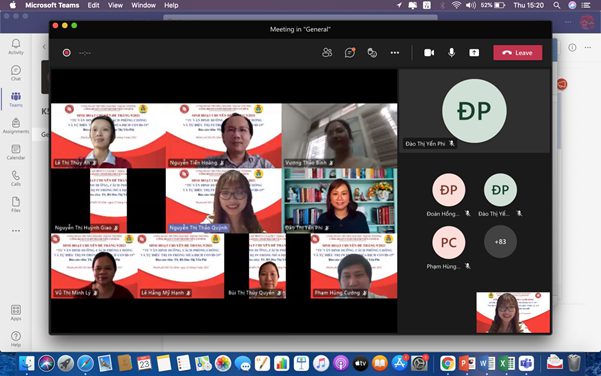Show the meeting participants panel
This screenshot has height=376, width=601.
click(327, 53)
